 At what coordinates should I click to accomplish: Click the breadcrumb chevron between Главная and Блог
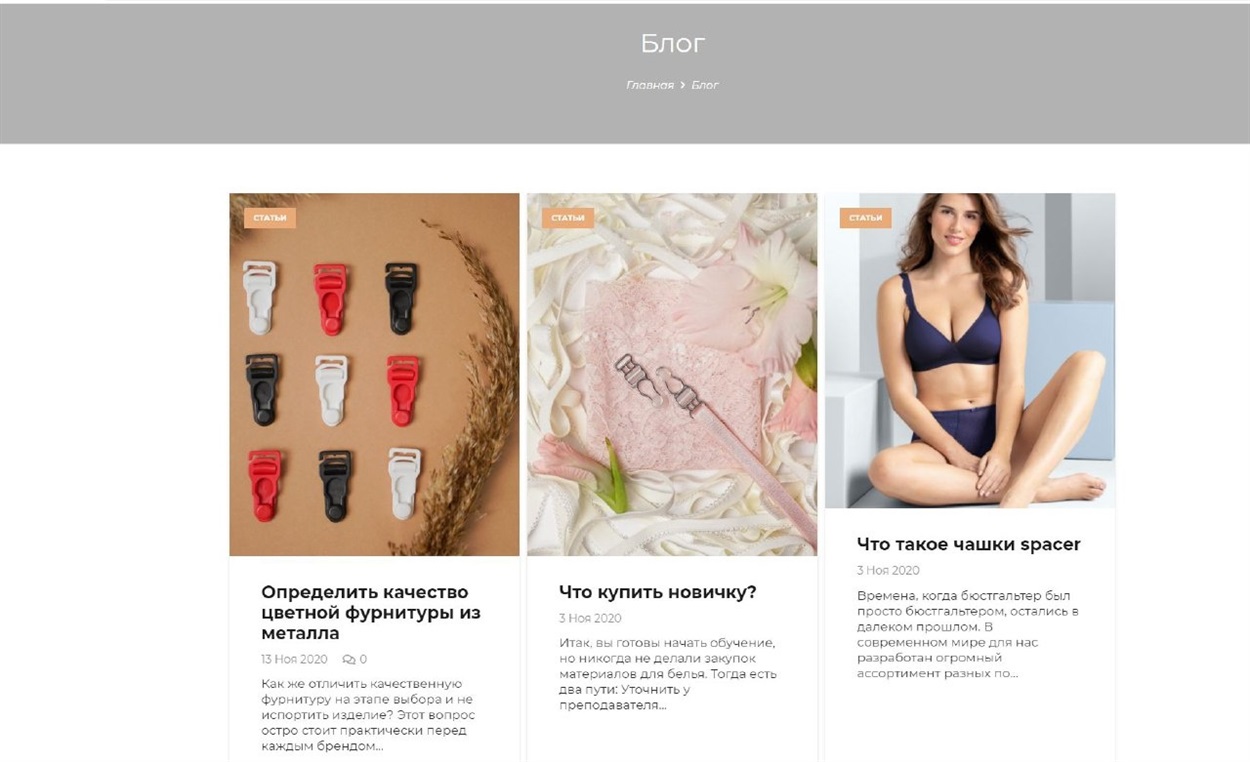[683, 85]
